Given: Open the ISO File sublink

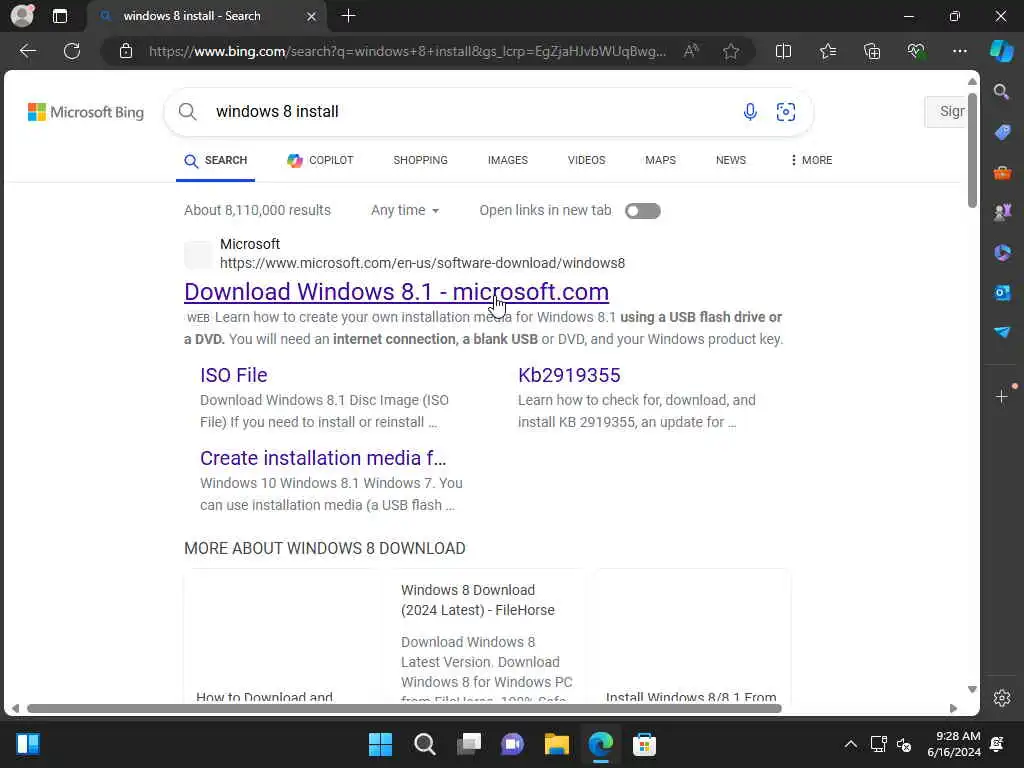Looking at the screenshot, I should pyautogui.click(x=234, y=375).
